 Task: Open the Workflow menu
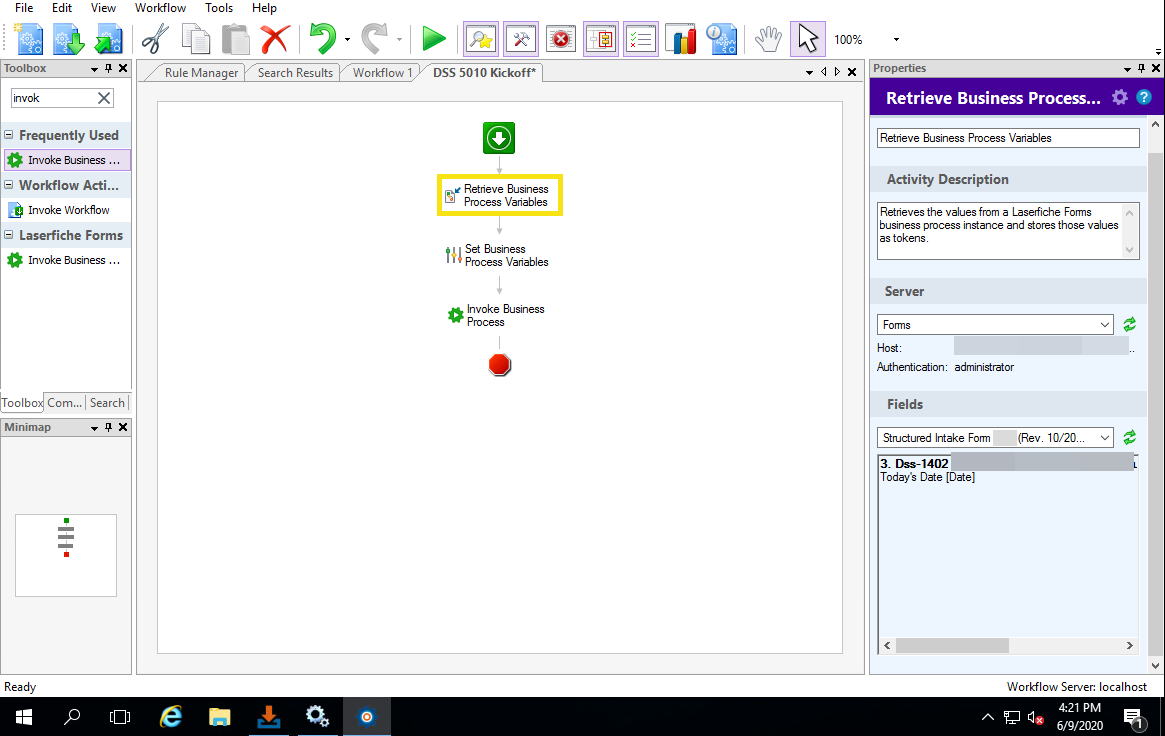[x=160, y=8]
